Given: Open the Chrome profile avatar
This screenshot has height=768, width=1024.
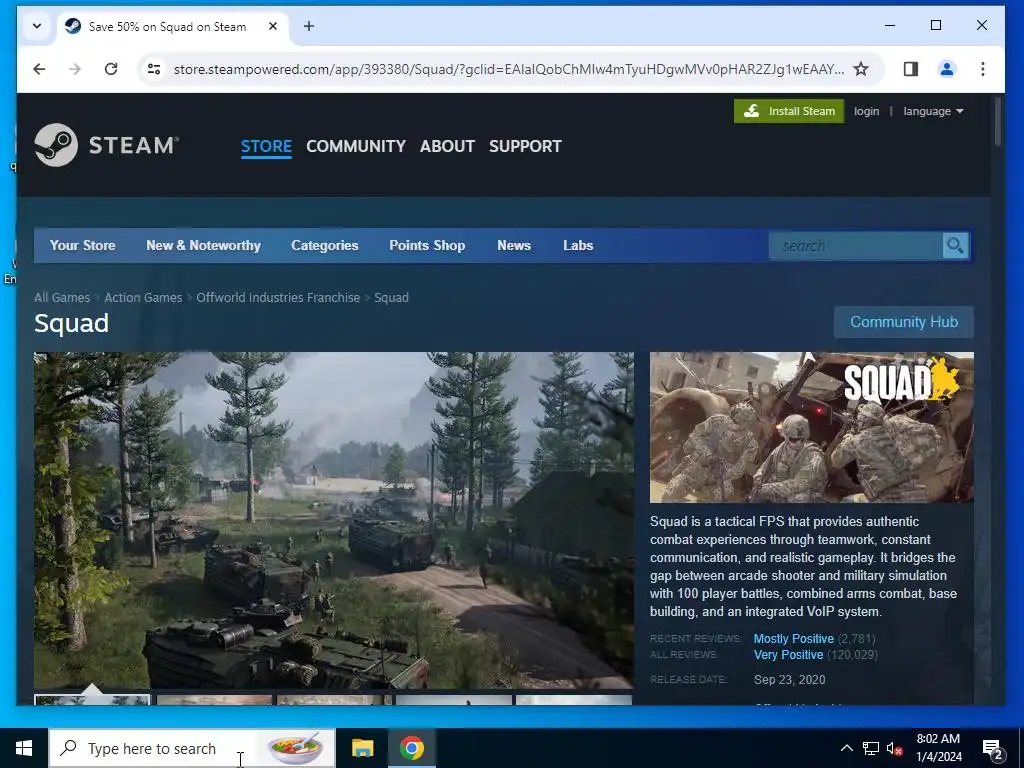Looking at the screenshot, I should [x=946, y=69].
